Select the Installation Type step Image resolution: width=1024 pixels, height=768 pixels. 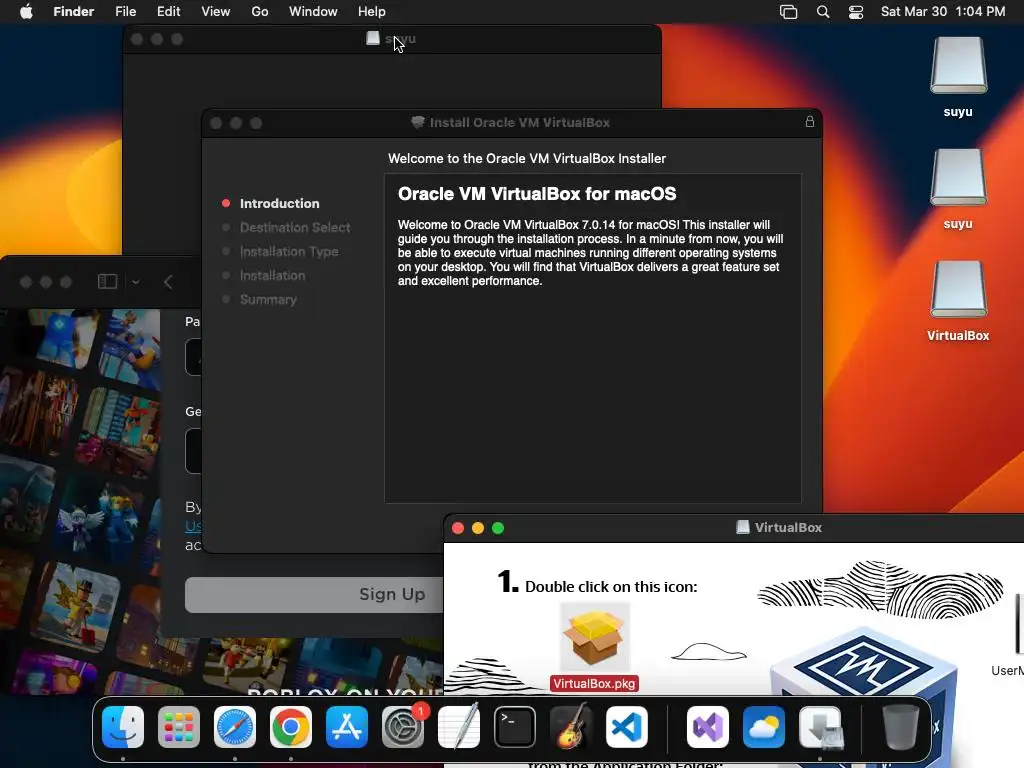(289, 251)
